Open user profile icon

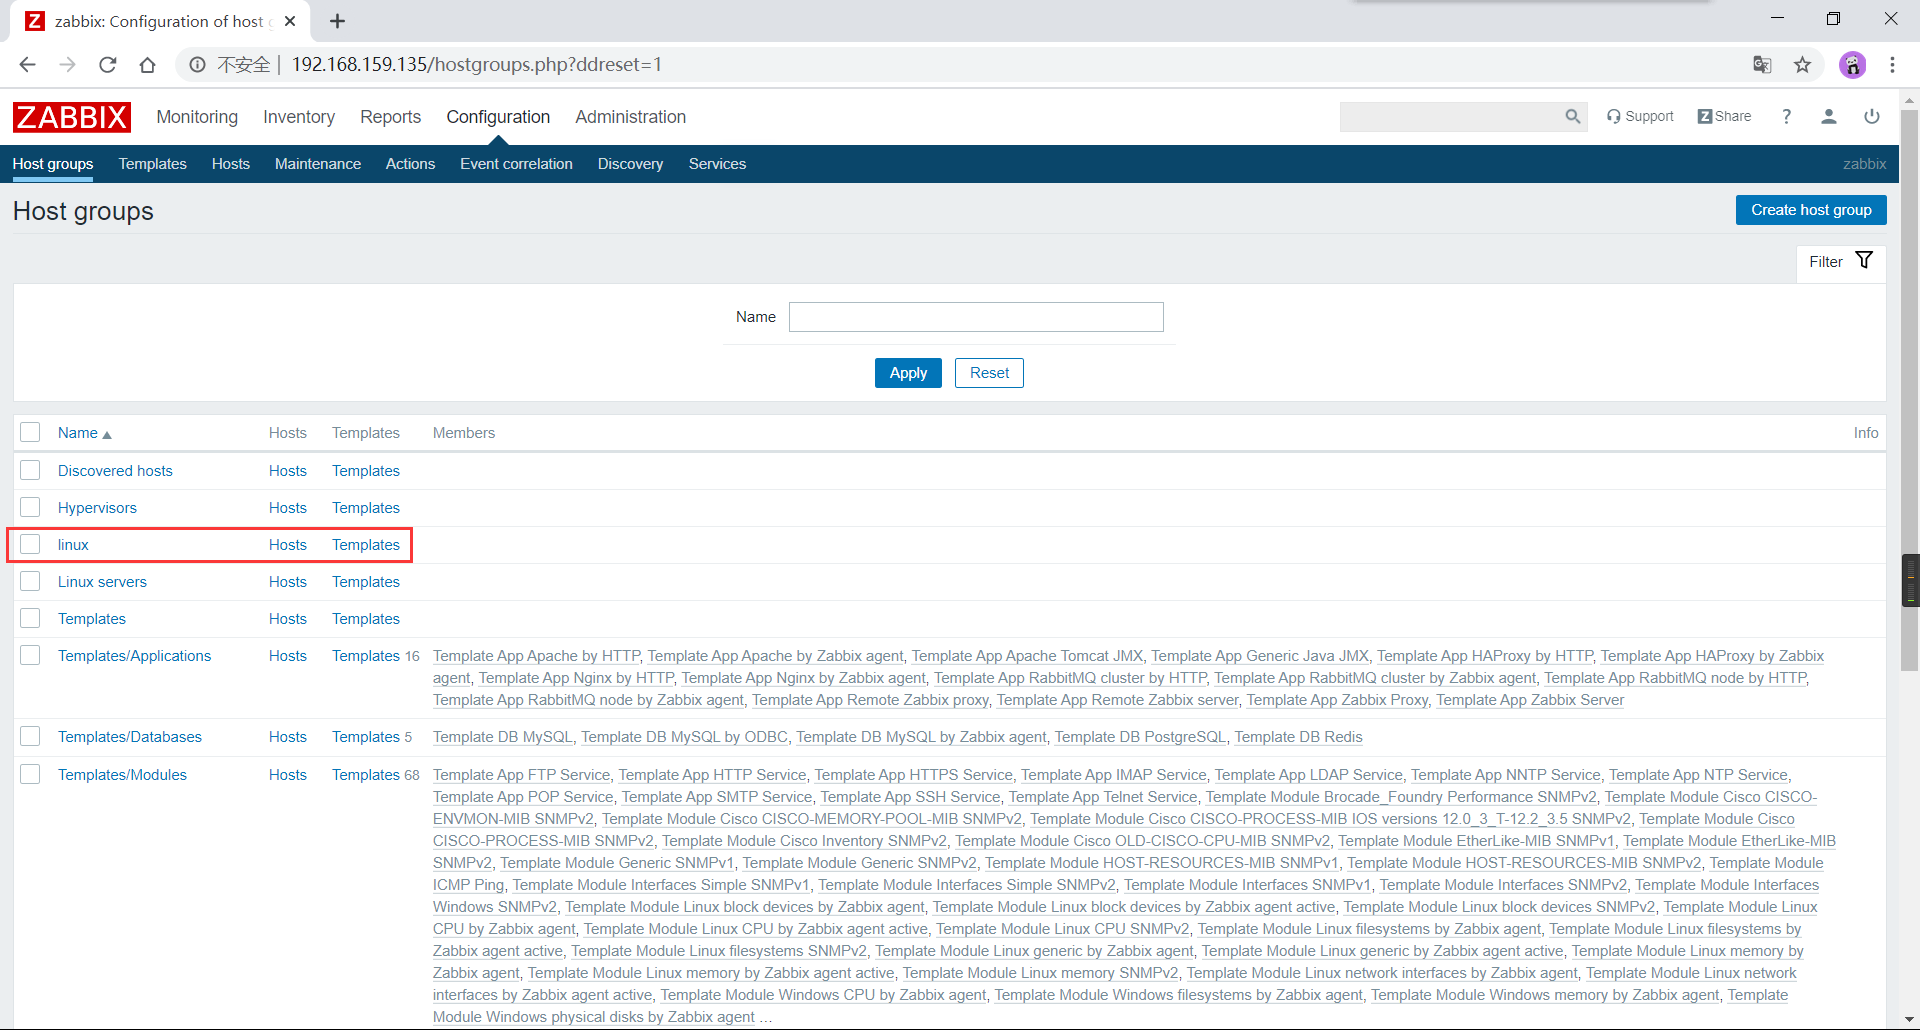tap(1829, 117)
